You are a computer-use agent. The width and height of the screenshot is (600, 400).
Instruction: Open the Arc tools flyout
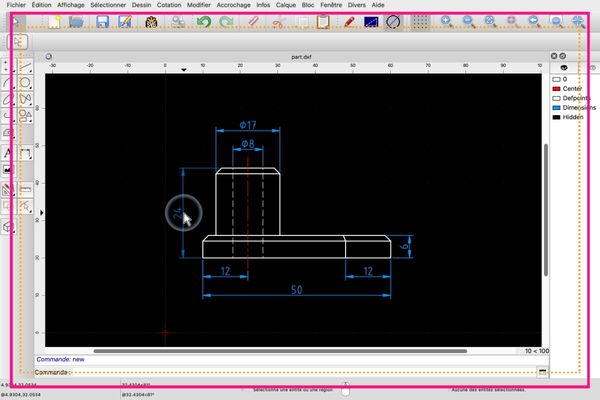pos(8,82)
